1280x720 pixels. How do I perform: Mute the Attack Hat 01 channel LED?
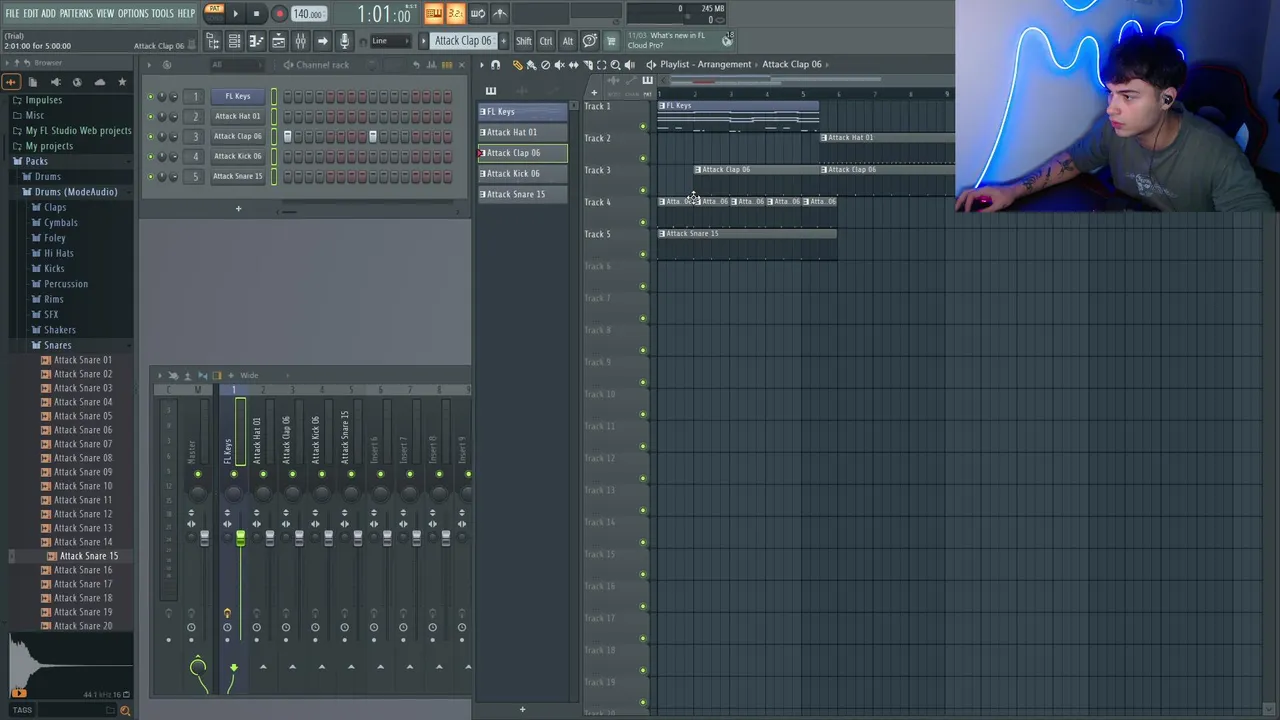point(150,116)
